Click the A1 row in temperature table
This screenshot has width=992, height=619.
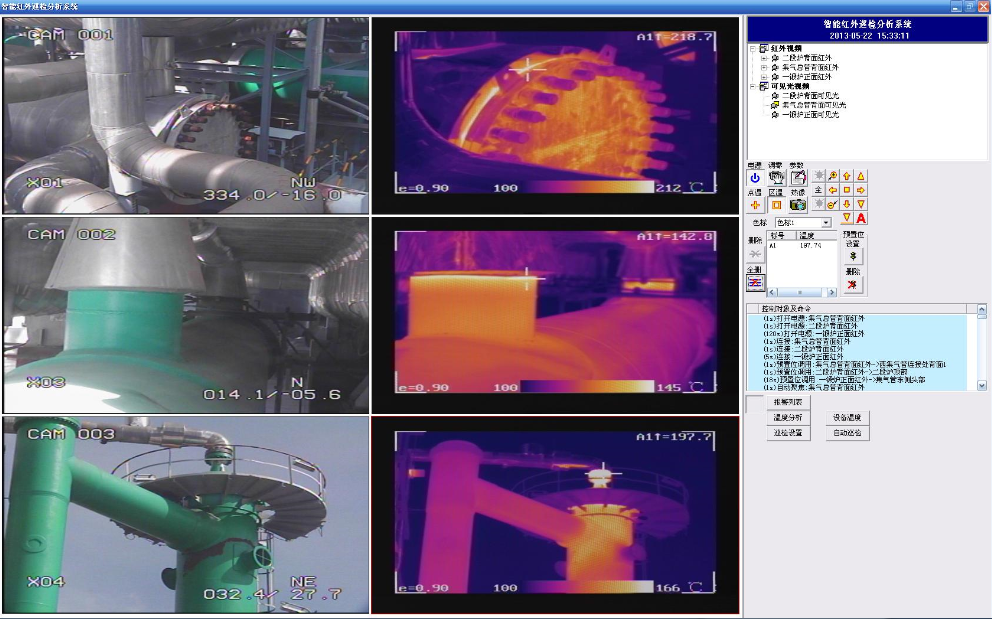click(802, 246)
